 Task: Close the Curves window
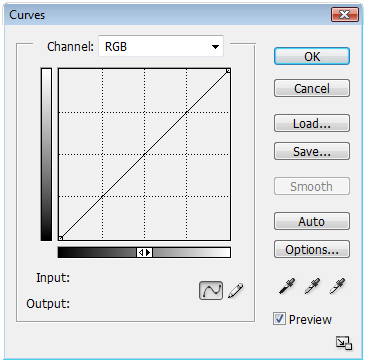pyautogui.click(x=345, y=15)
